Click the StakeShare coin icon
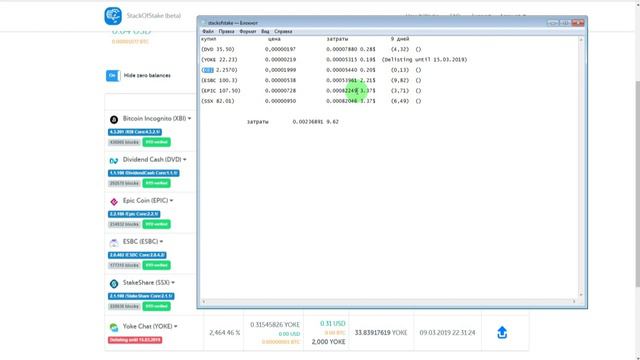The height and width of the screenshot is (360, 640). (114, 283)
